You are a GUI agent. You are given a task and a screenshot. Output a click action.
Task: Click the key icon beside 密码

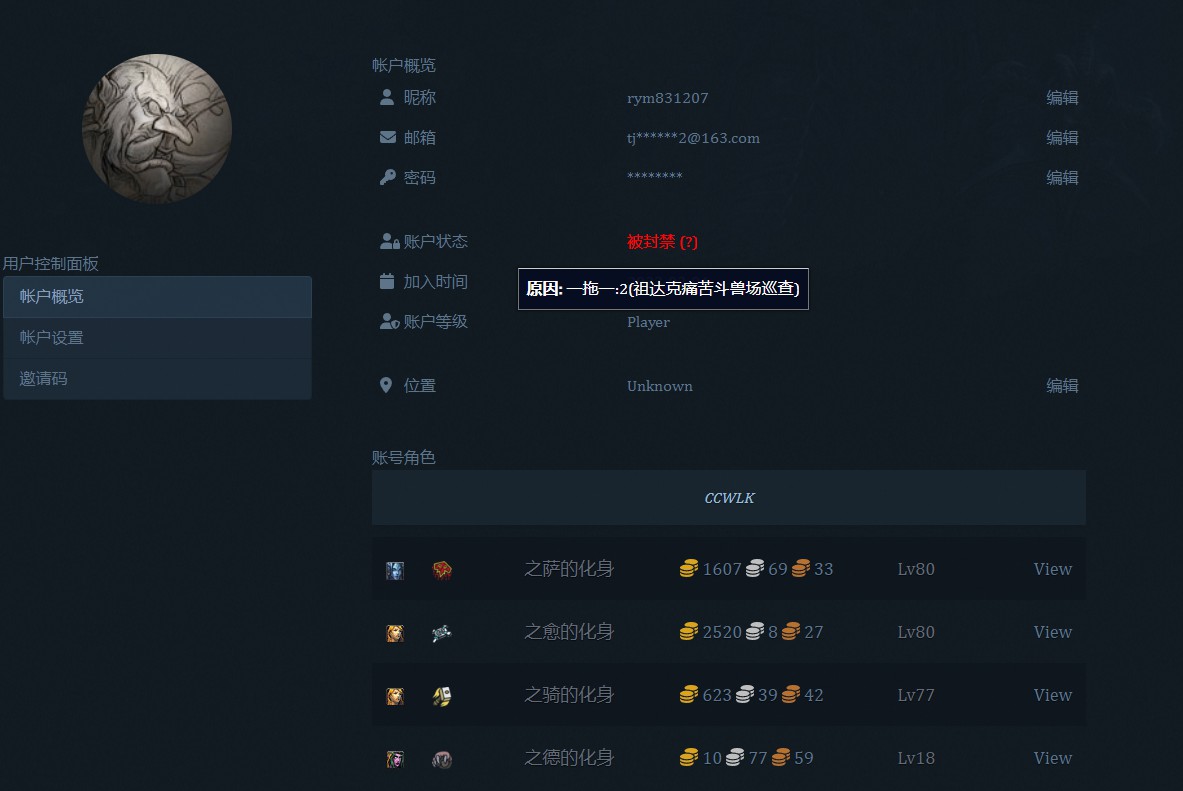(387, 178)
